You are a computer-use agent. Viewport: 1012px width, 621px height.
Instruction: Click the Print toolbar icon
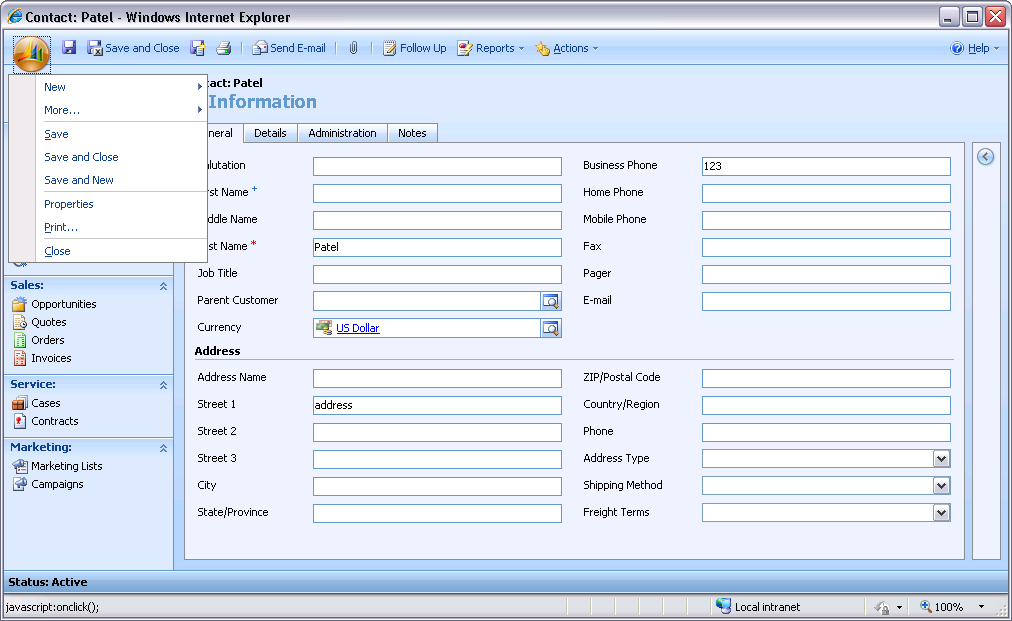[225, 47]
